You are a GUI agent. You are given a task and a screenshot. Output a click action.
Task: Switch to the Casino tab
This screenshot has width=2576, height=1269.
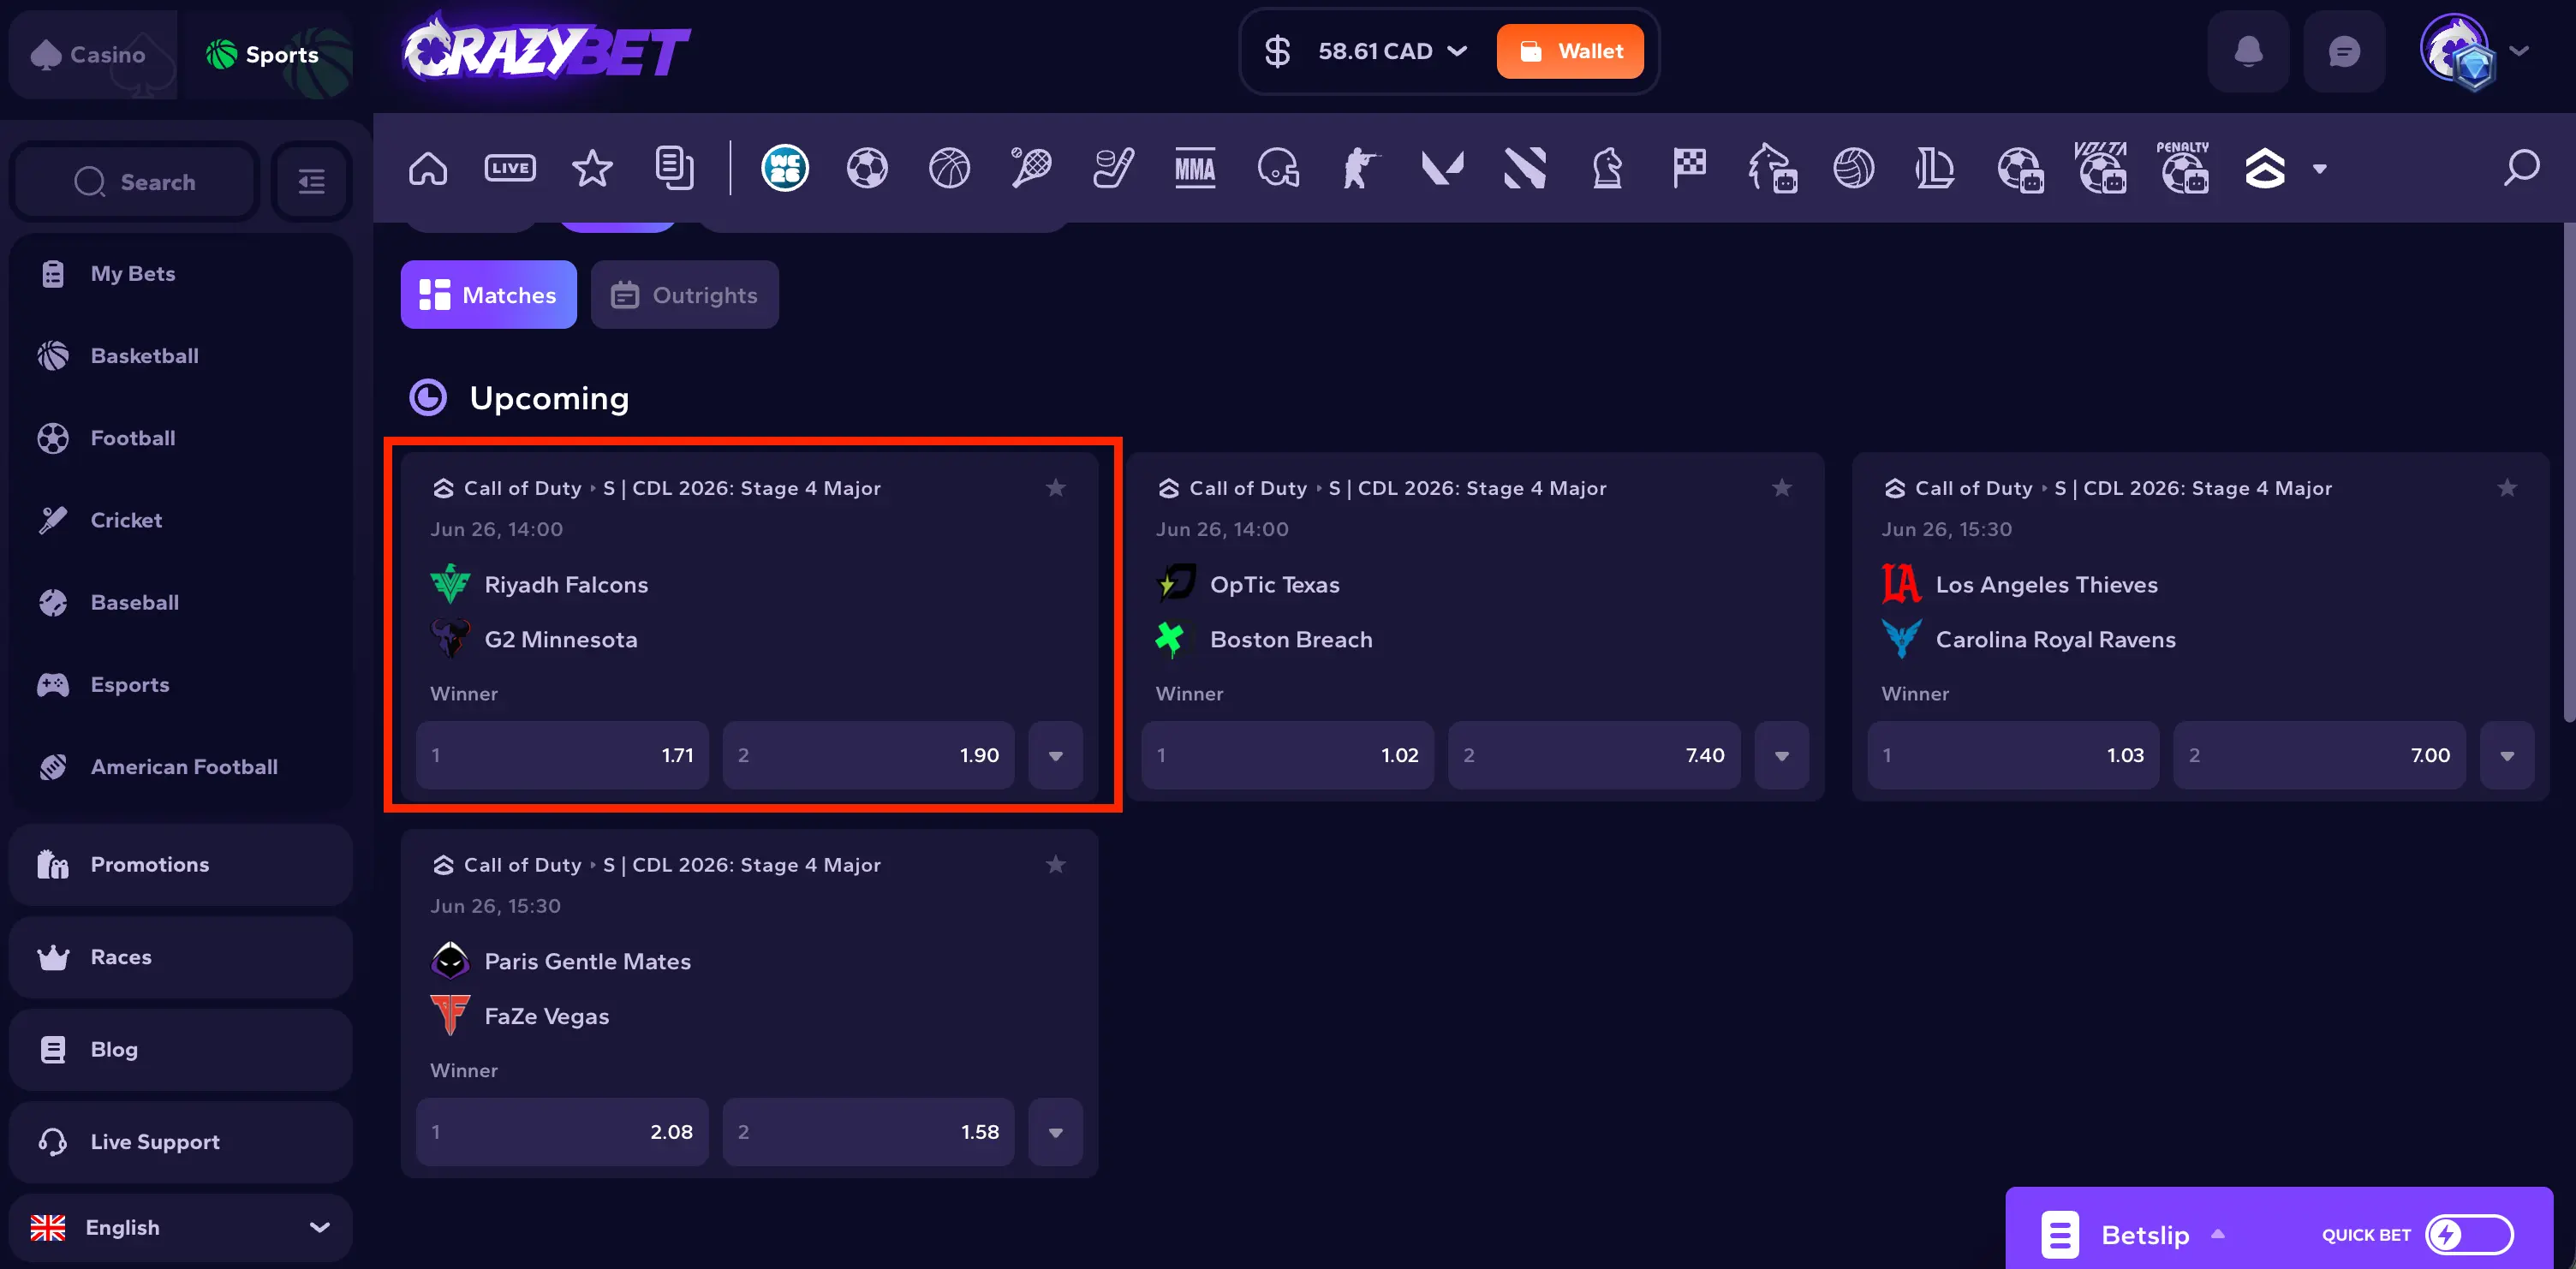tap(93, 54)
